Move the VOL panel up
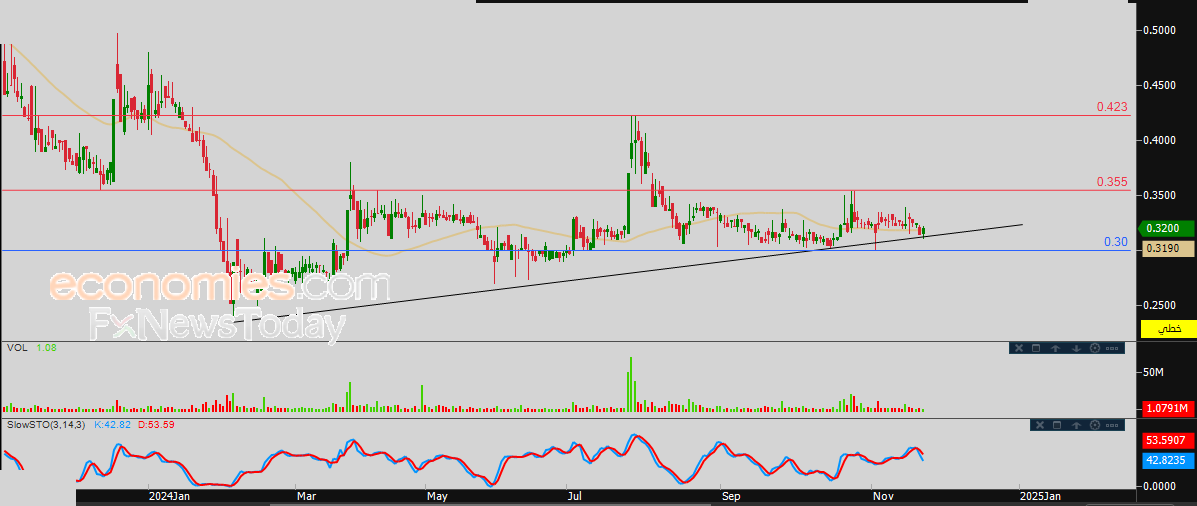Image resolution: width=1197 pixels, height=506 pixels. coord(1056,348)
